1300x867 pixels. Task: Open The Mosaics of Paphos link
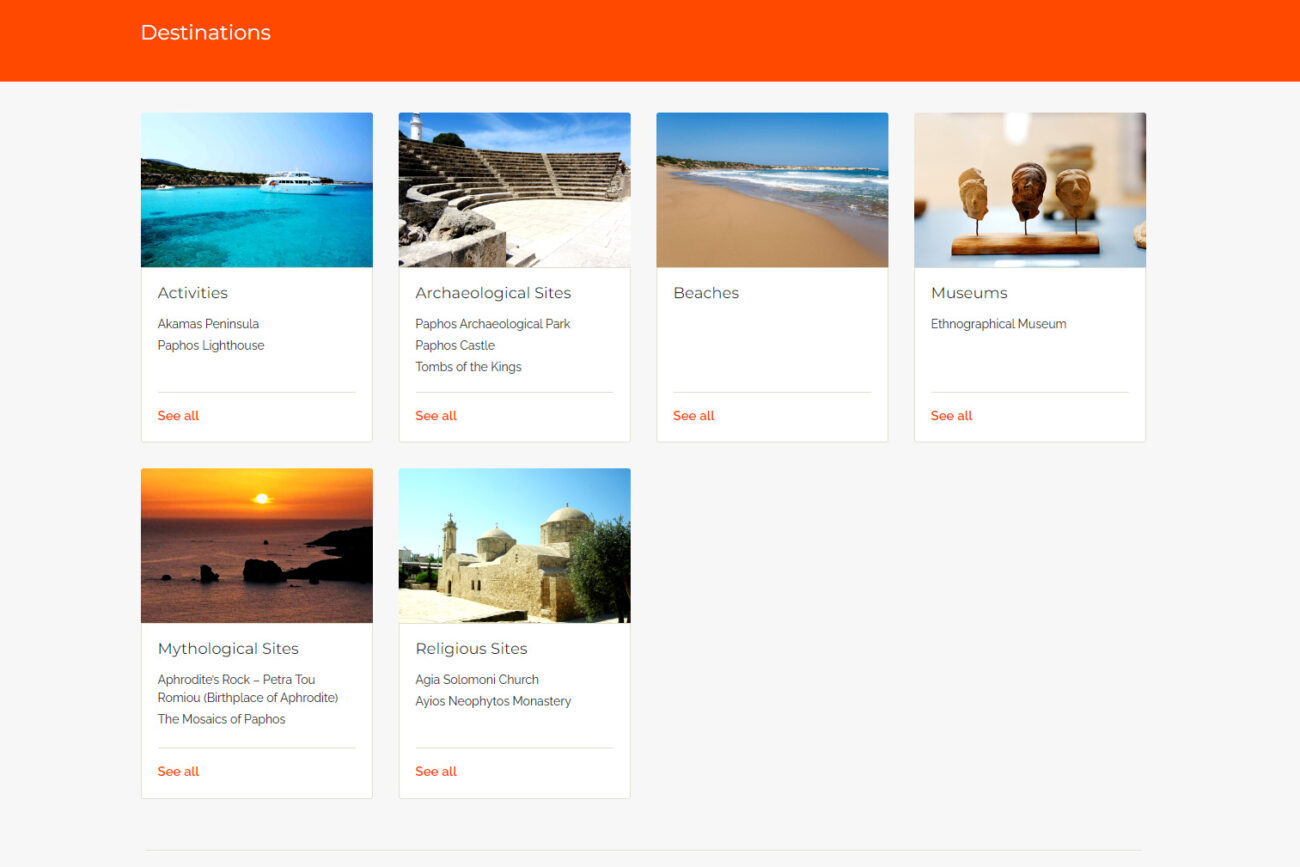click(x=221, y=719)
